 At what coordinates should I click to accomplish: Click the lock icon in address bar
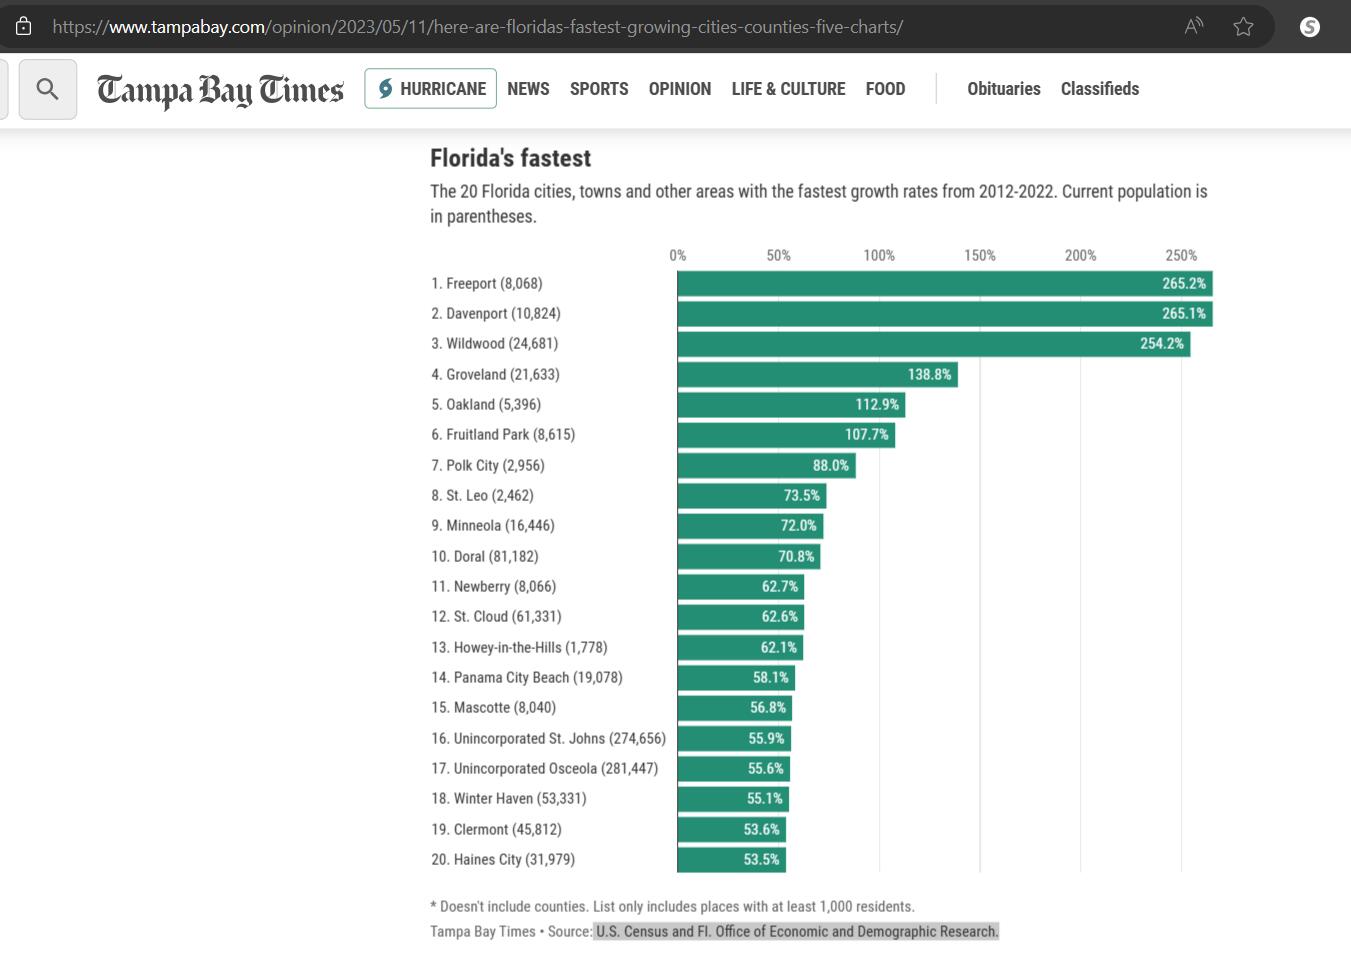[23, 27]
